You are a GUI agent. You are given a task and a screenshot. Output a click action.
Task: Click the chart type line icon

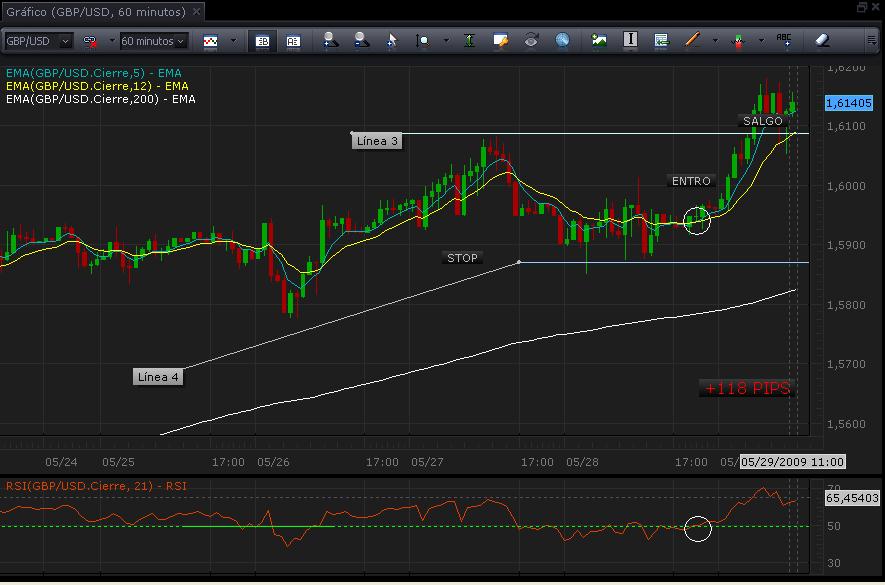(x=211, y=41)
